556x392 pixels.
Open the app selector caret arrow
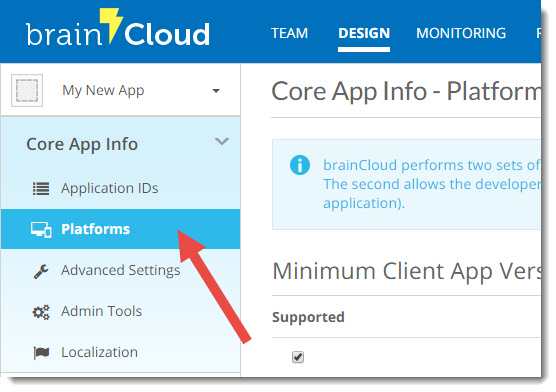click(x=216, y=91)
